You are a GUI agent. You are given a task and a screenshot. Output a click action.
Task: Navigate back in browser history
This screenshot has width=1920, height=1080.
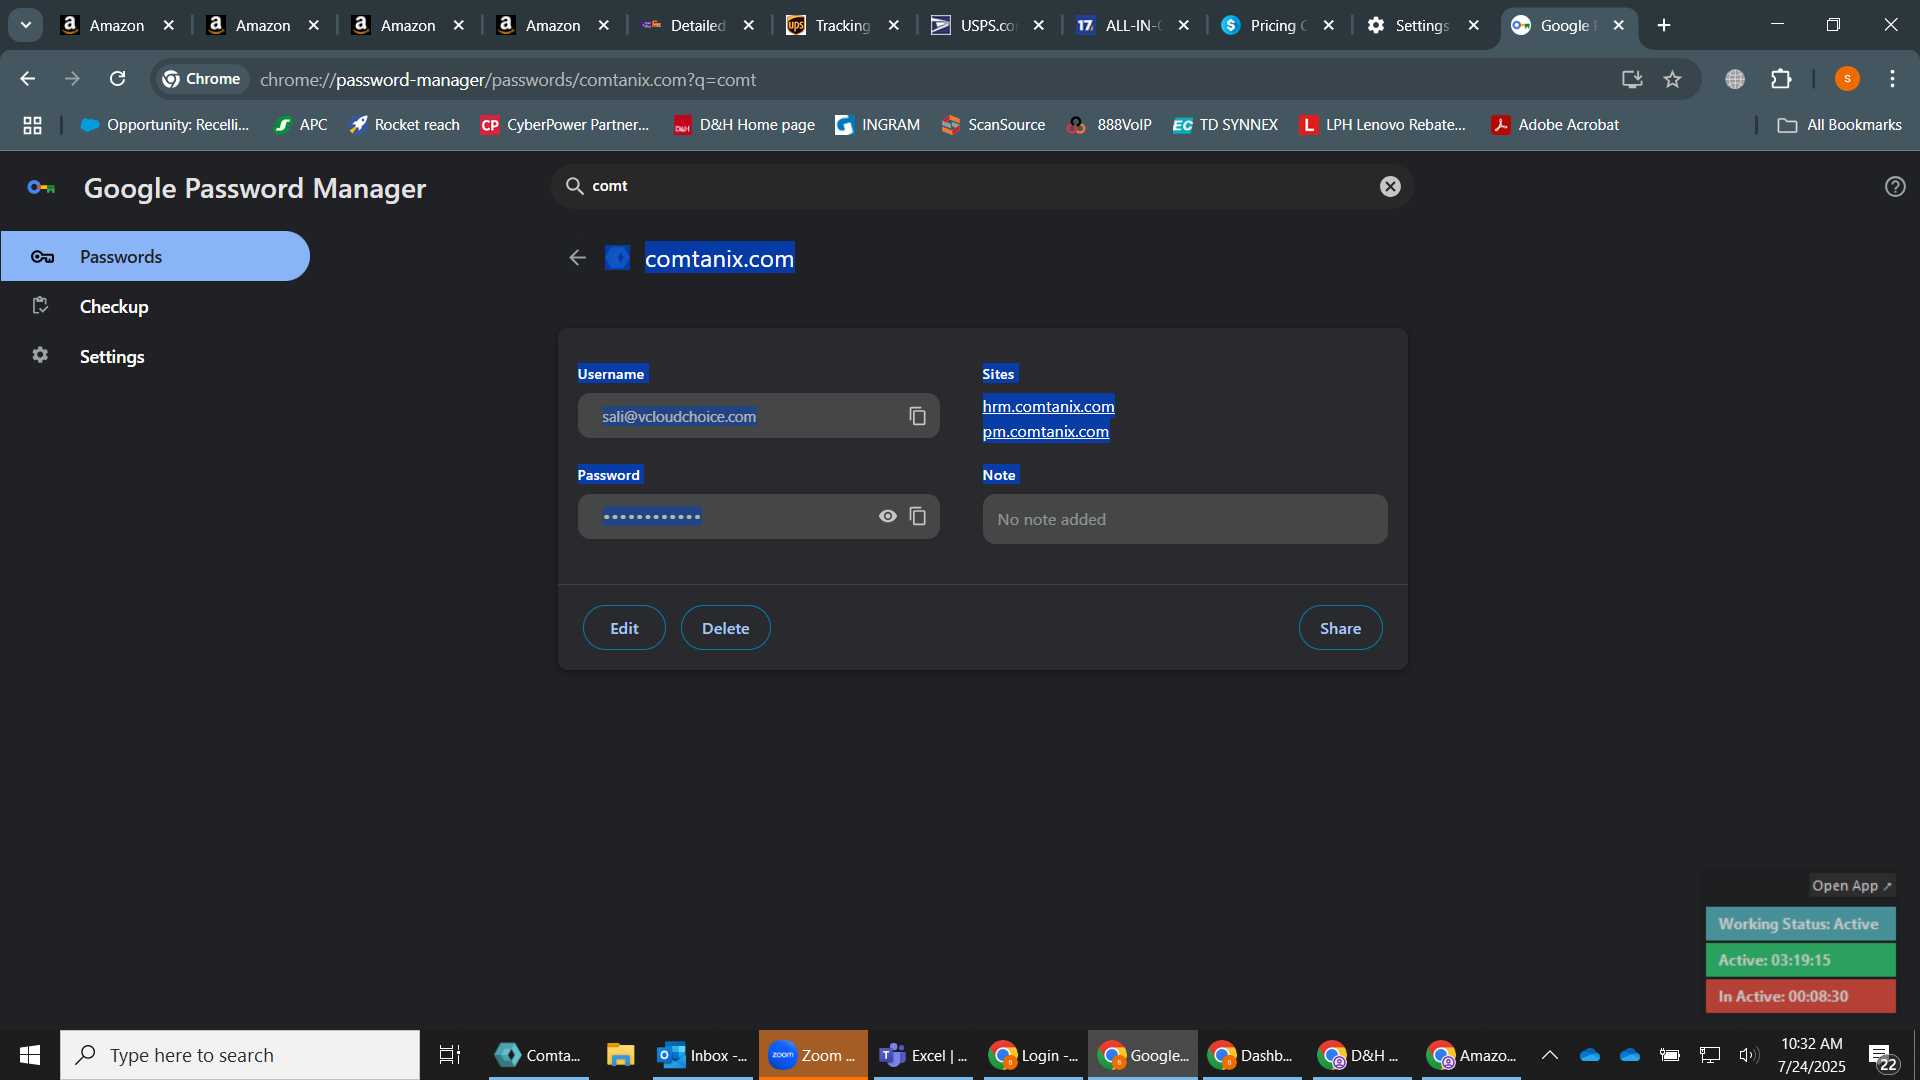27,79
